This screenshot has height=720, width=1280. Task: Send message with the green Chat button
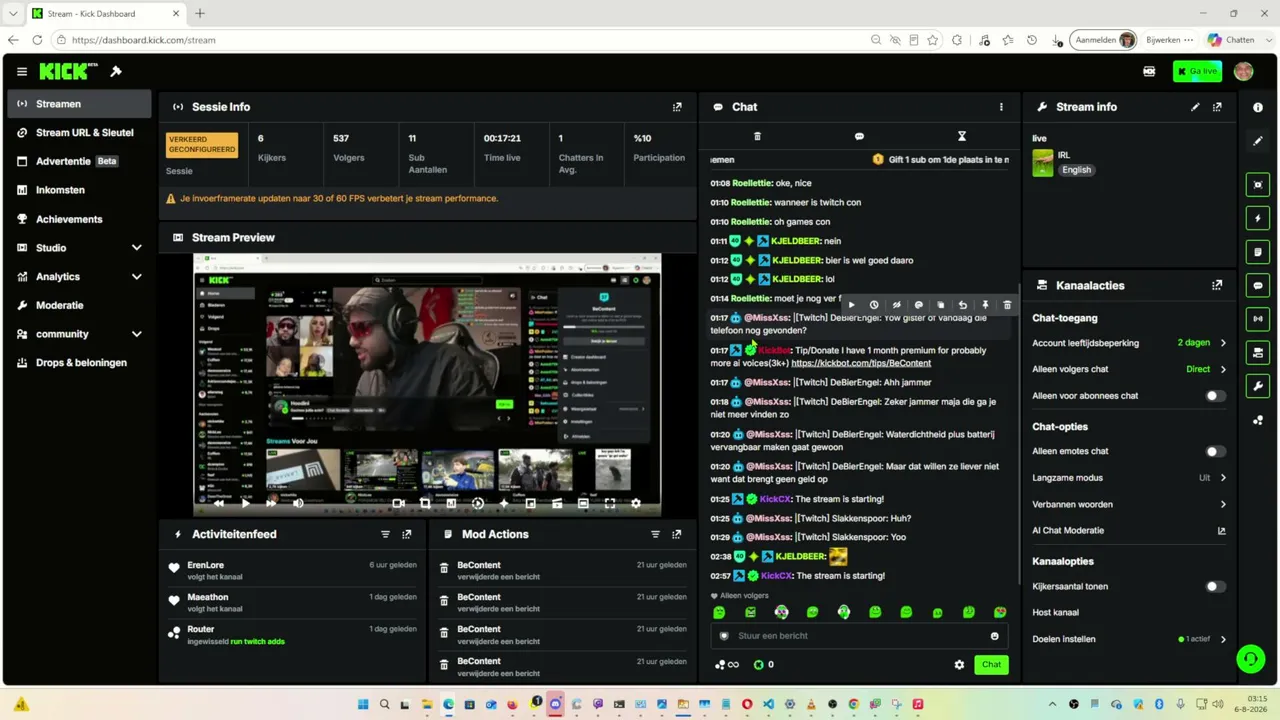tap(991, 665)
